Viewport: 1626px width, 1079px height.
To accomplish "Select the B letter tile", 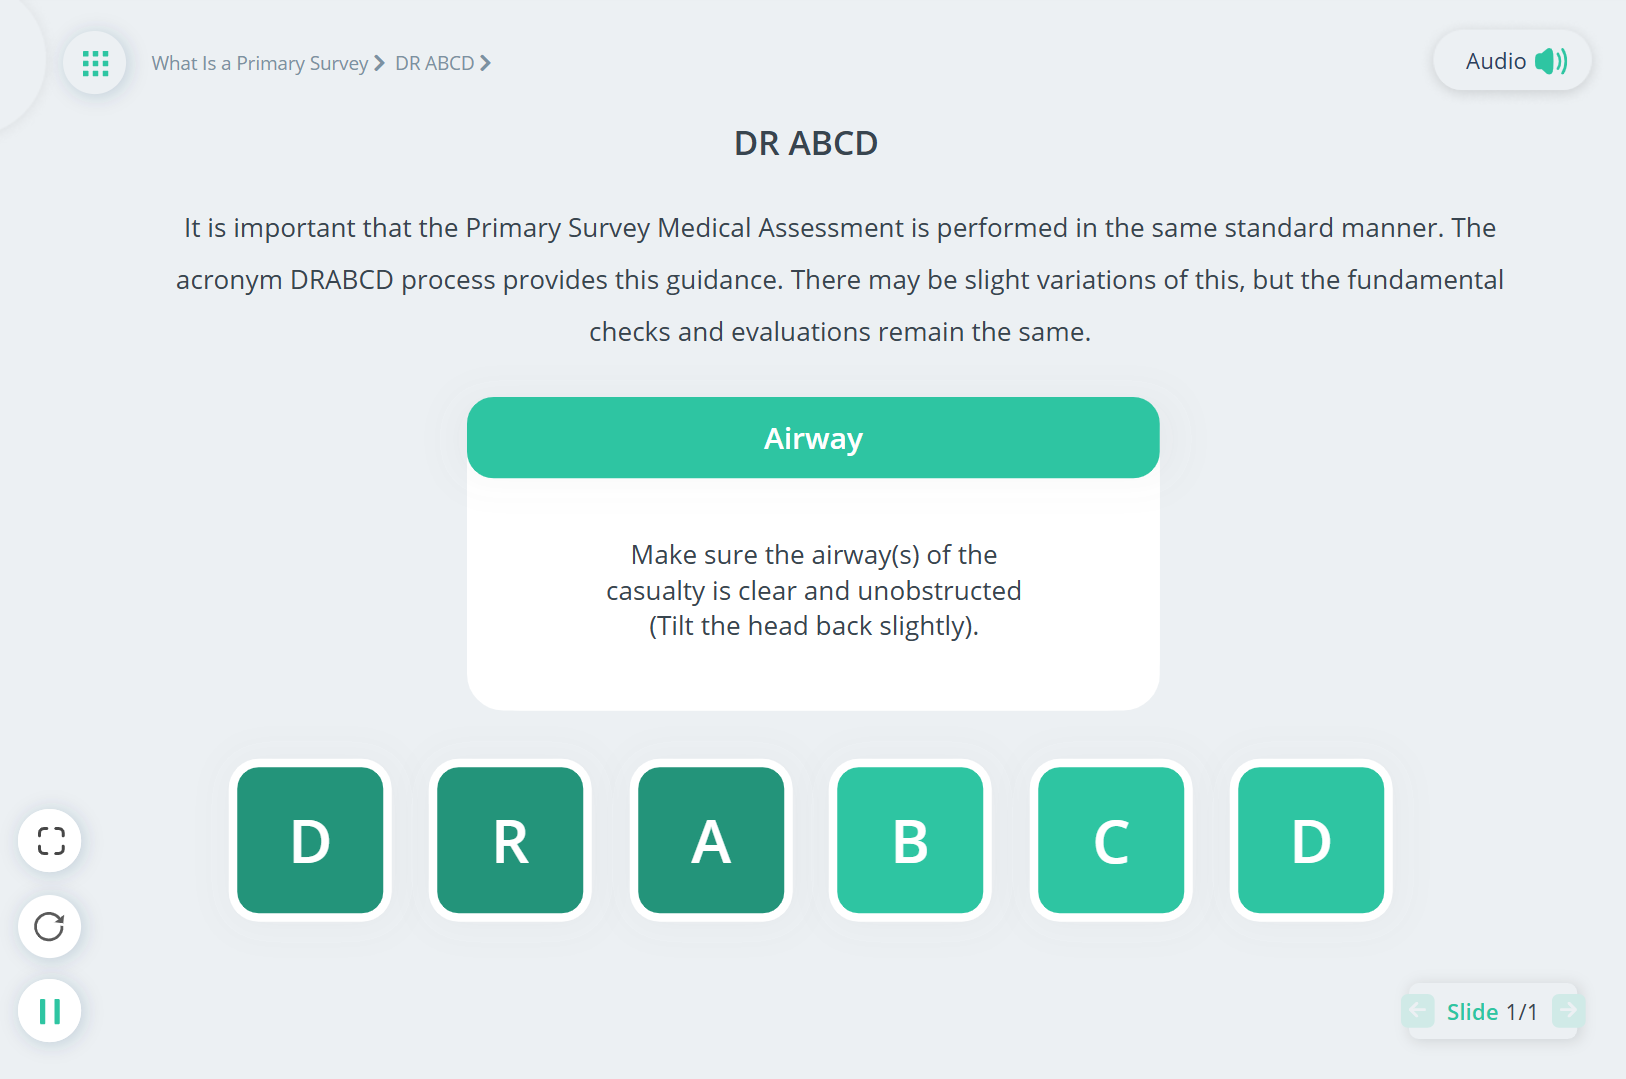I will click(x=910, y=841).
